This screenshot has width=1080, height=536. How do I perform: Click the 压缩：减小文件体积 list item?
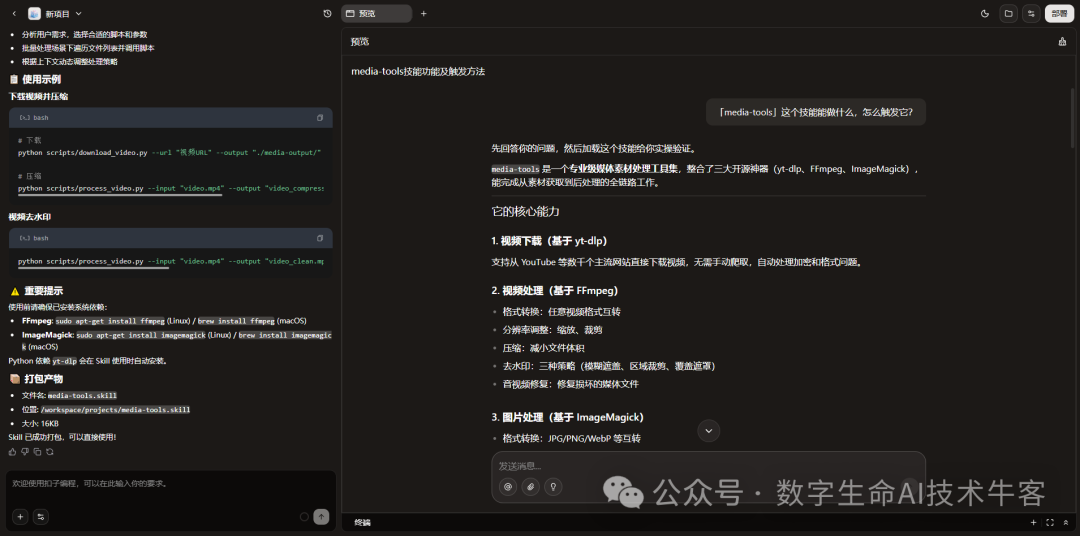[543, 348]
